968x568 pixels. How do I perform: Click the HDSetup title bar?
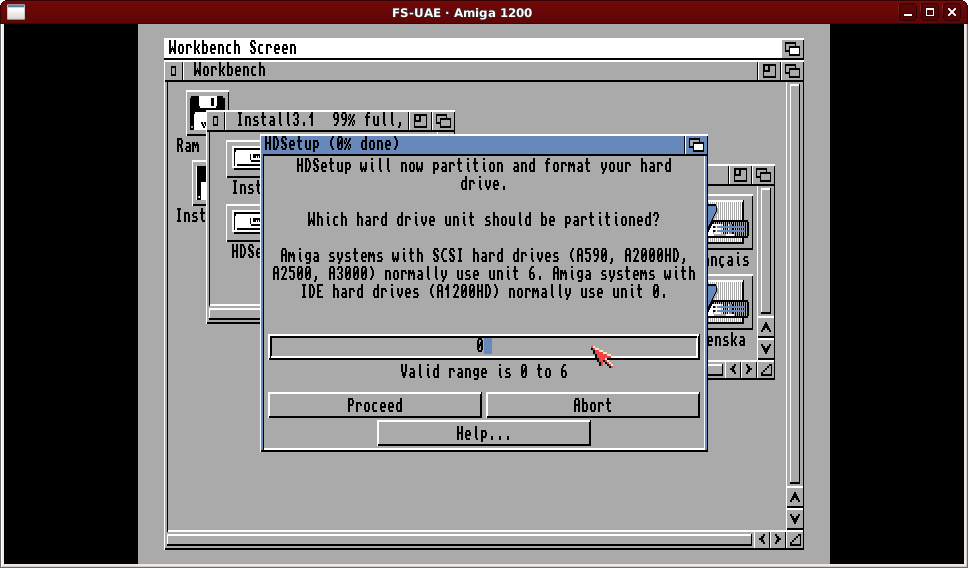coord(474,144)
